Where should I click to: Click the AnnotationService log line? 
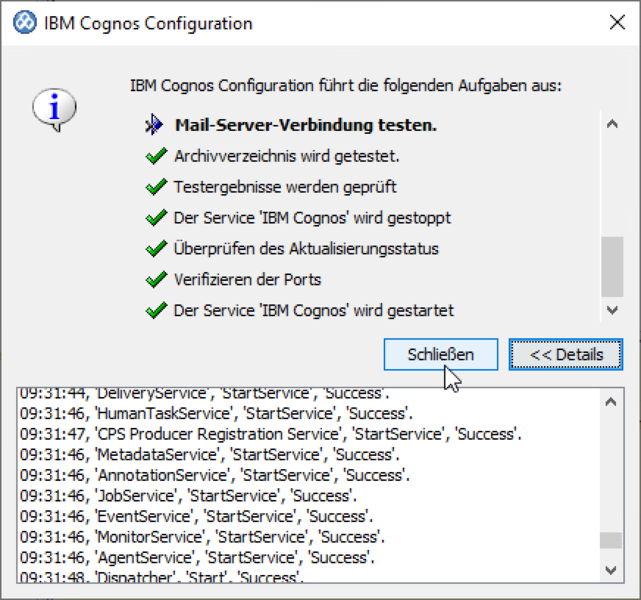pos(215,475)
